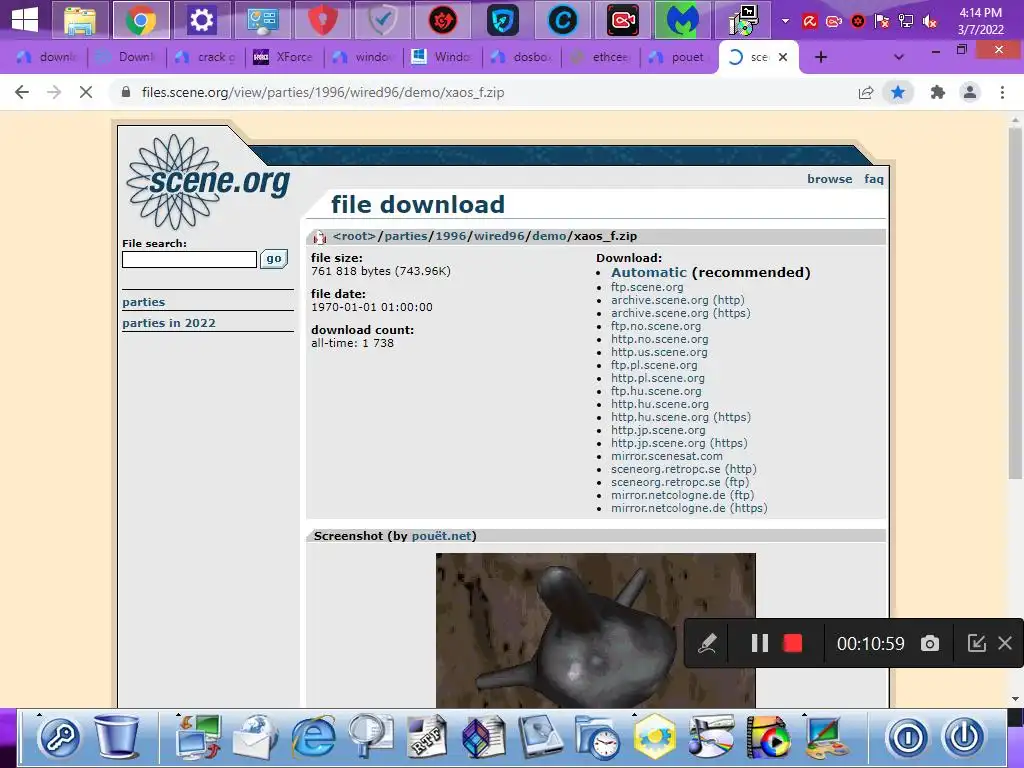Open the magnifier search icon in the dock
Screen dimensions: 1024x768
click(370, 737)
